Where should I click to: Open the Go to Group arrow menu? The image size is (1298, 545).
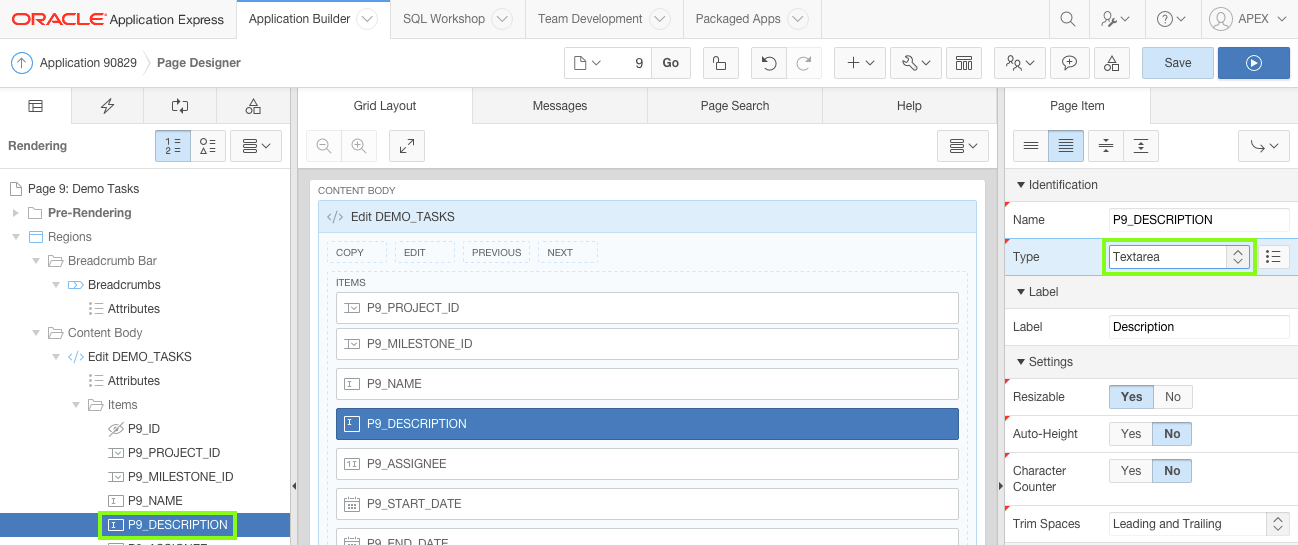click(1264, 146)
